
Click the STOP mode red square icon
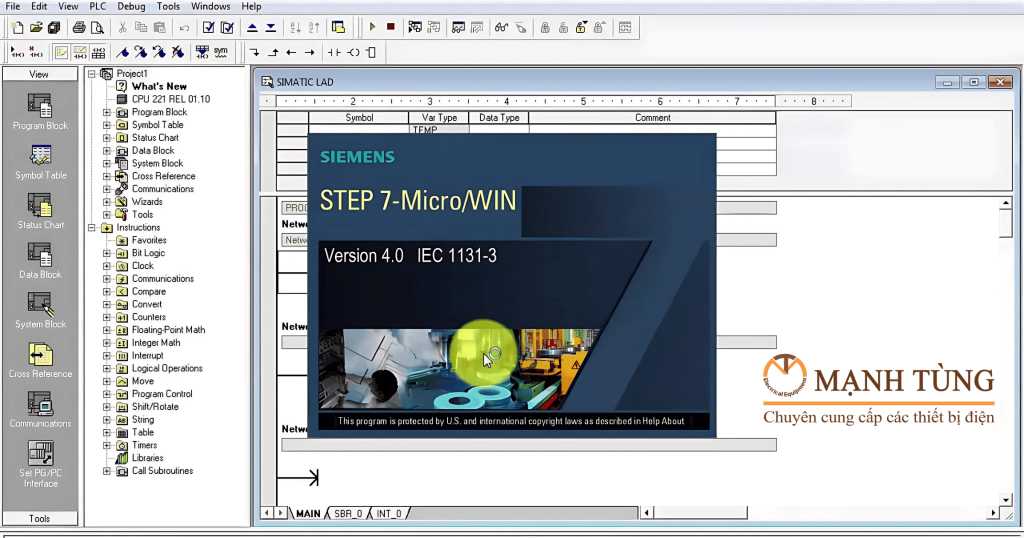coord(390,27)
